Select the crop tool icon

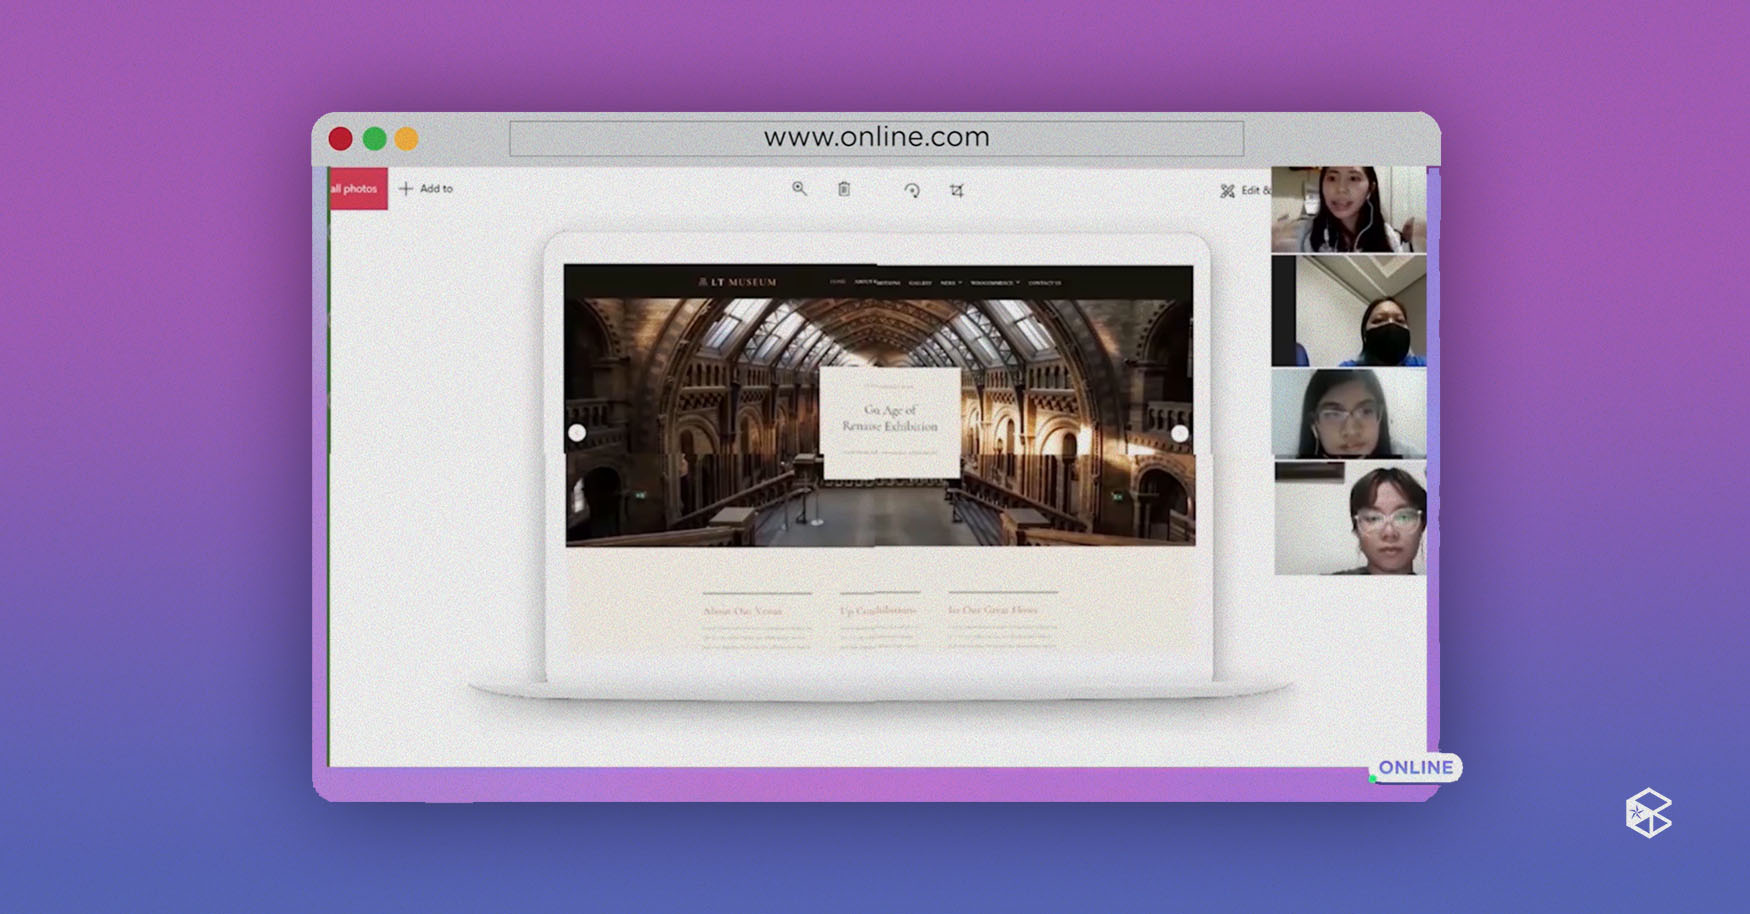(x=957, y=189)
